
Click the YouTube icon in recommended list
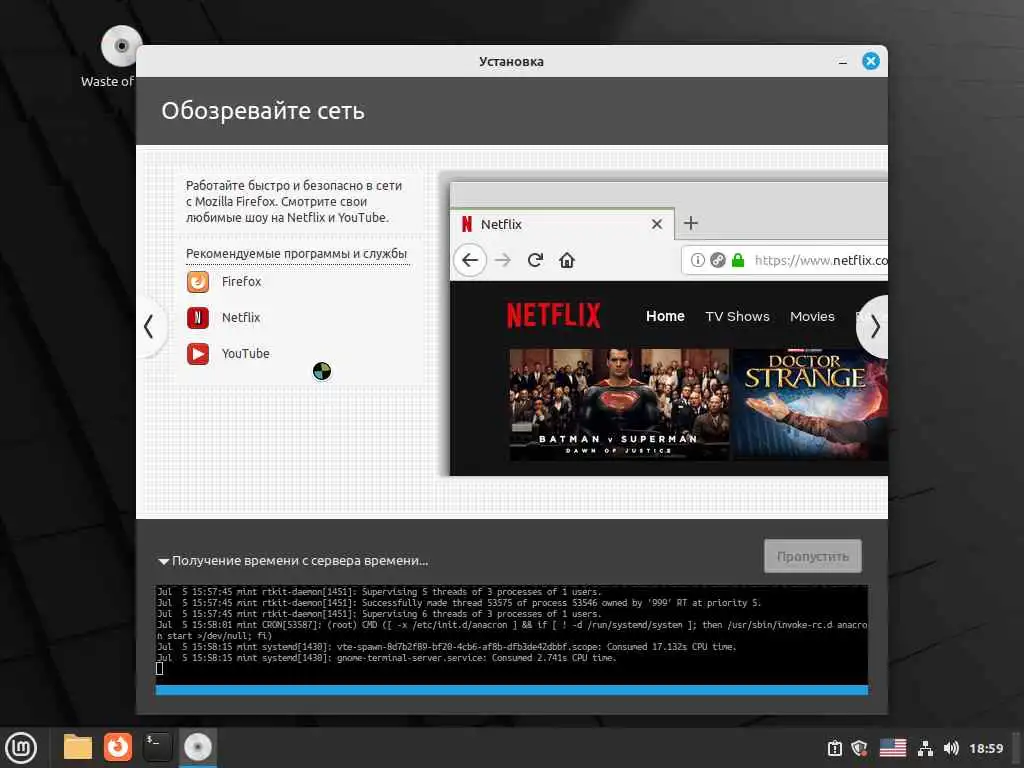tap(198, 353)
